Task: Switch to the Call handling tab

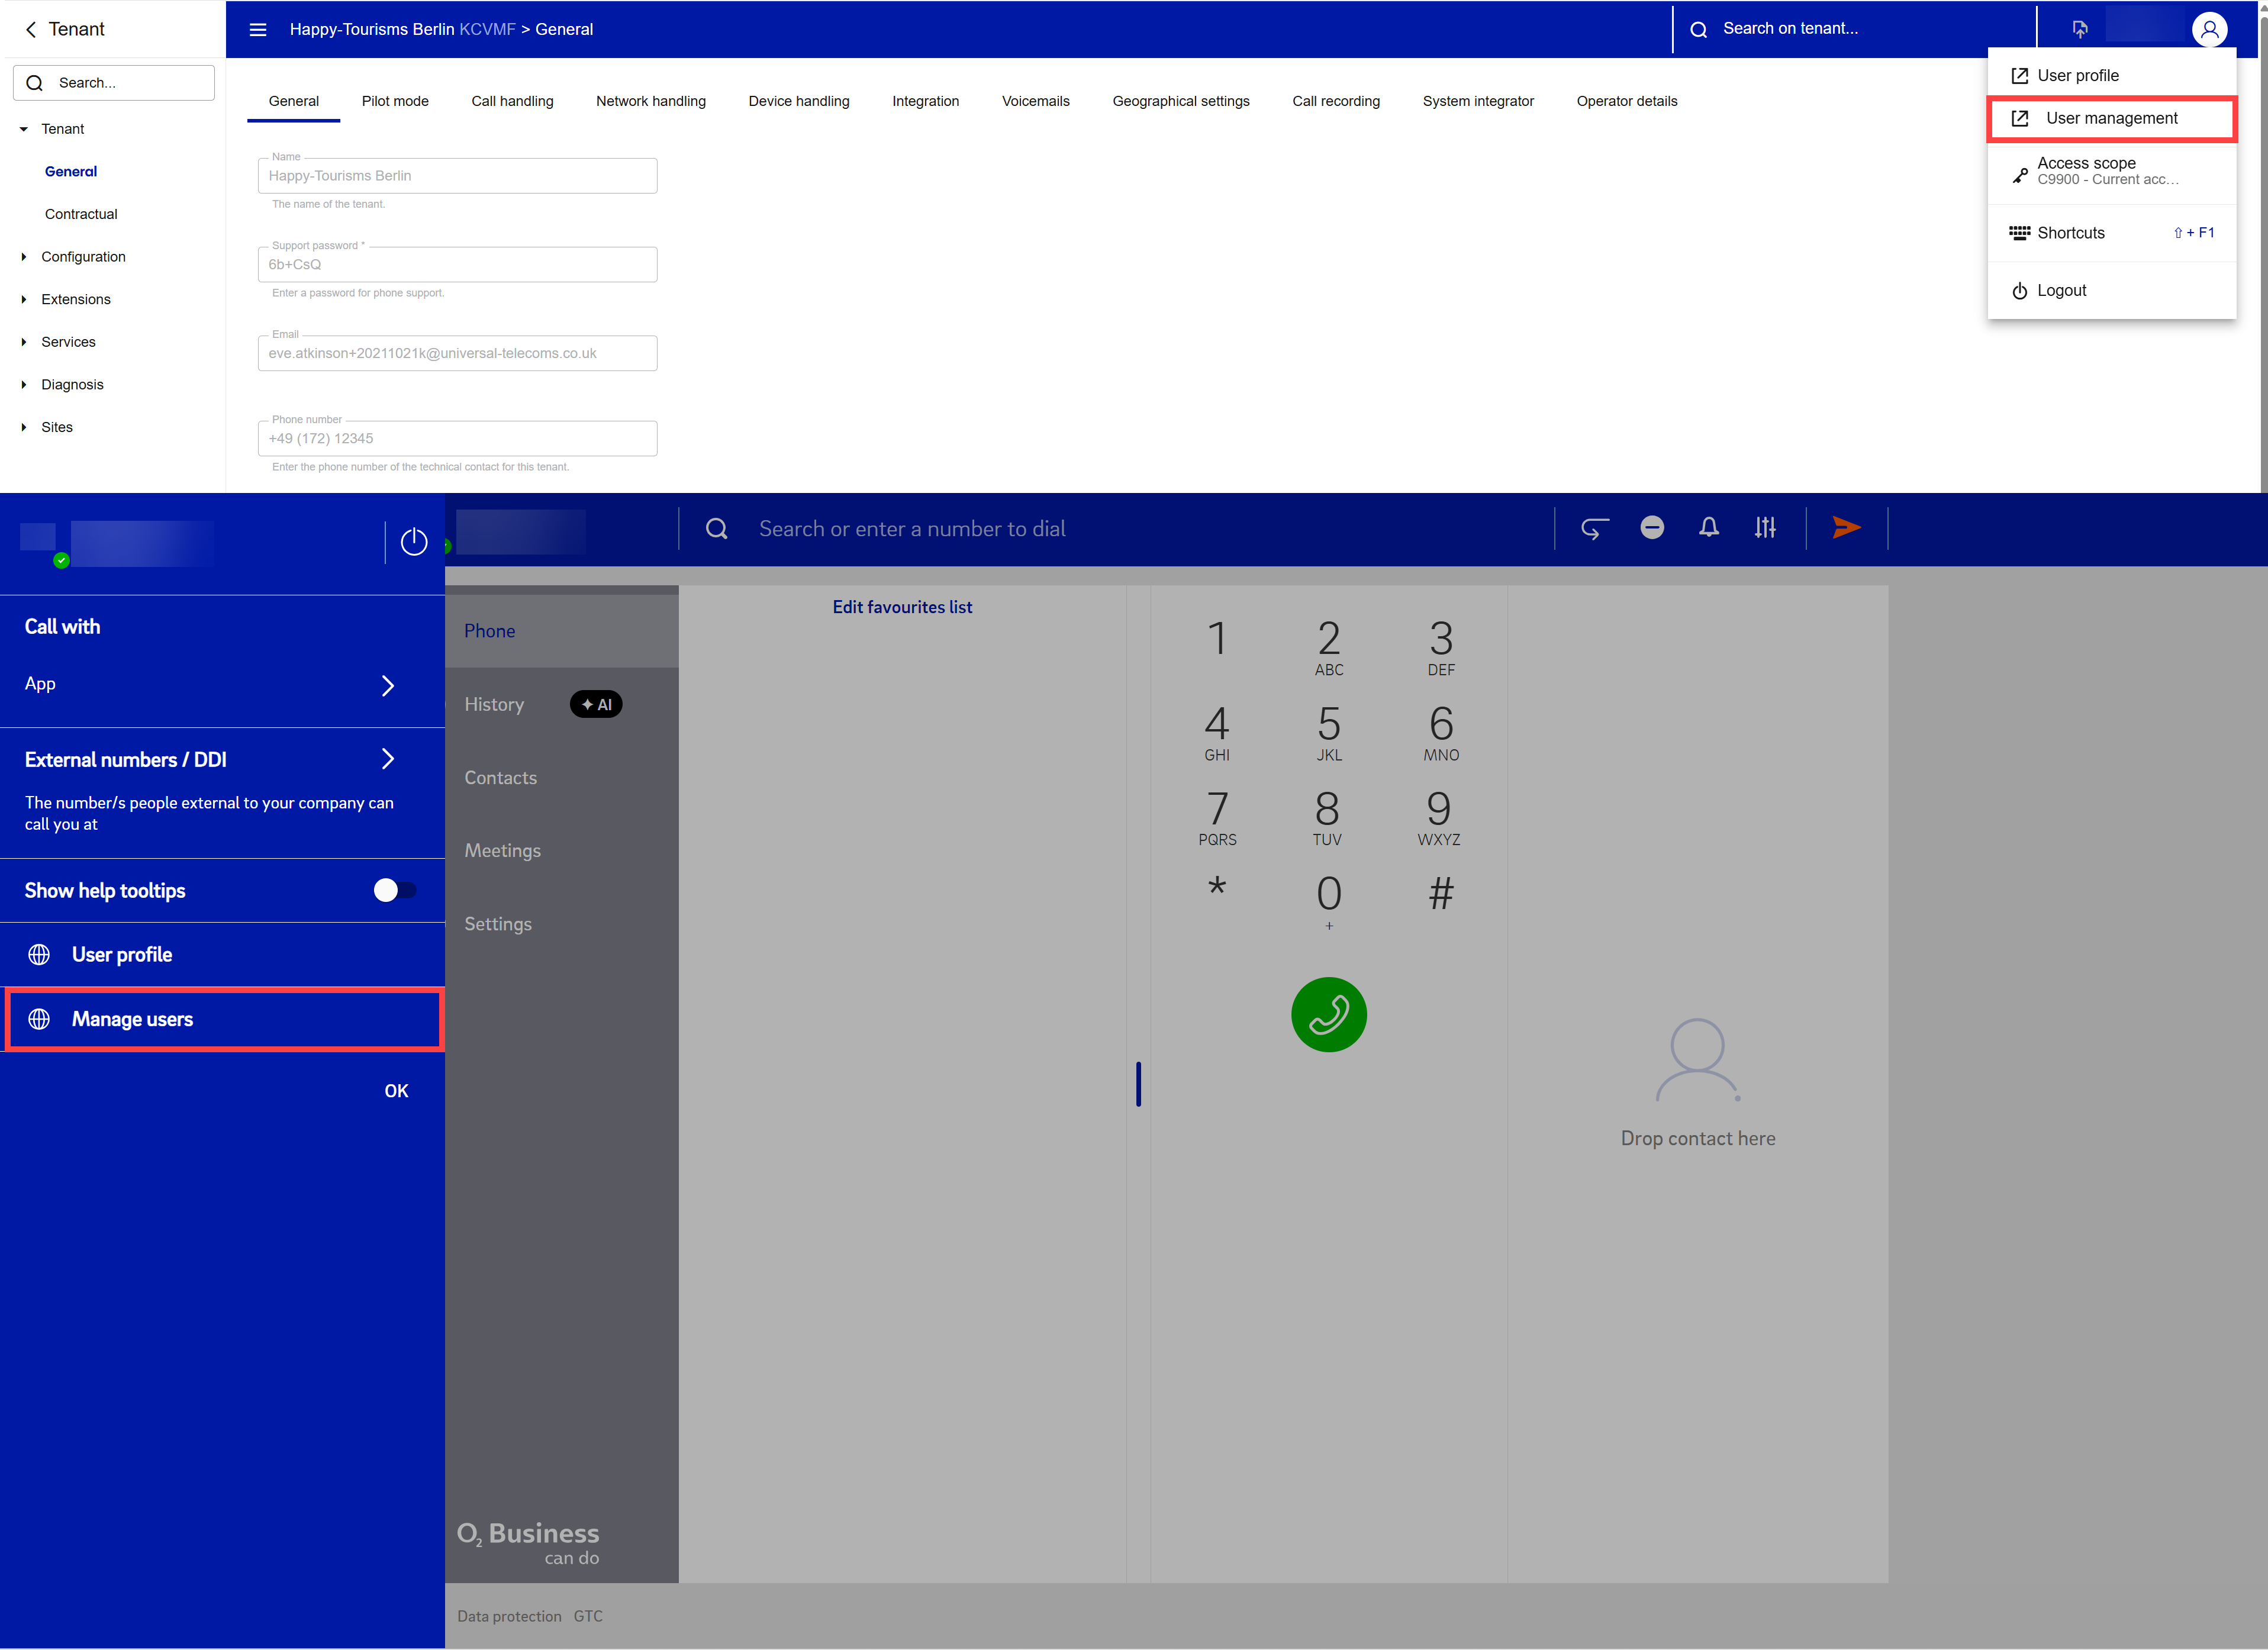Action: click(512, 101)
